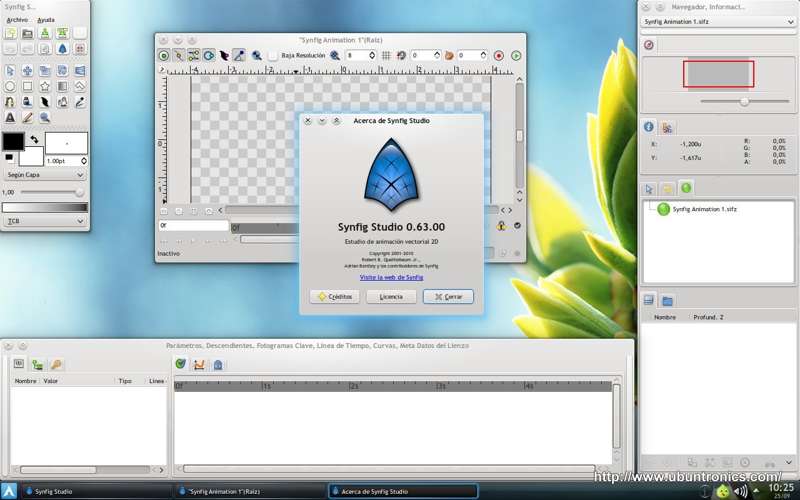Toggle animation mode icon in canvas window
This screenshot has width=800, height=500.
(517, 226)
